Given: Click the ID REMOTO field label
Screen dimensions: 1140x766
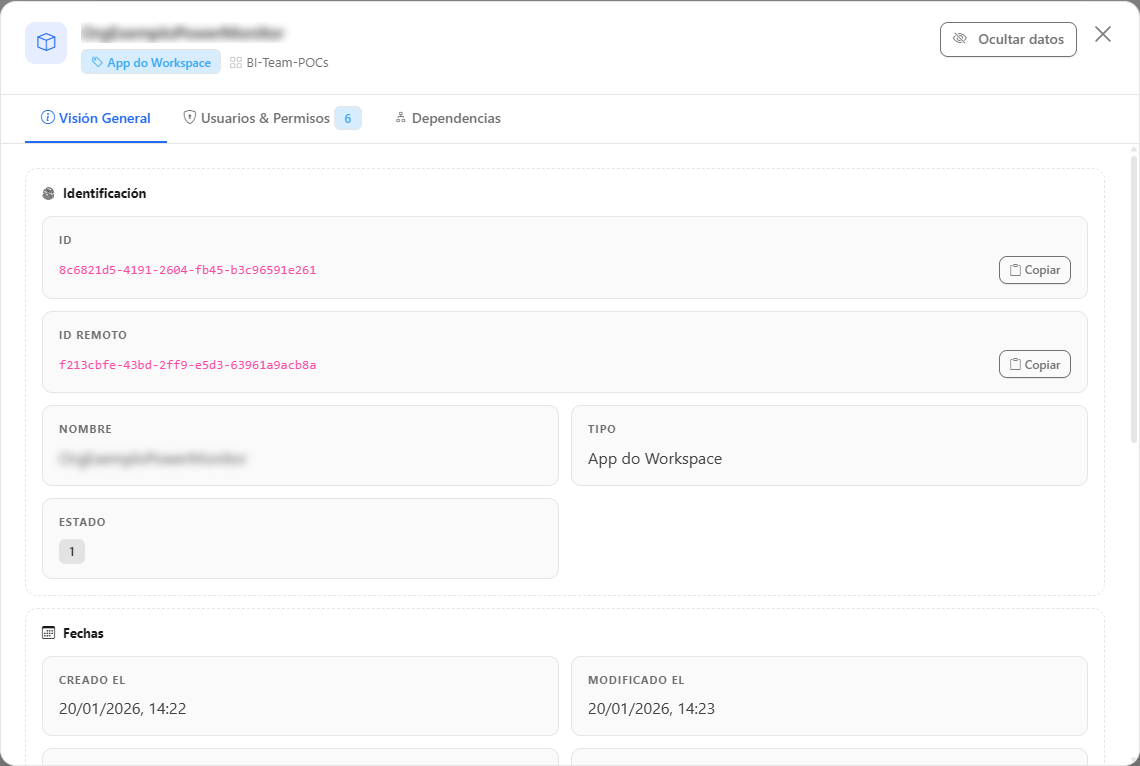Looking at the screenshot, I should pos(93,335).
